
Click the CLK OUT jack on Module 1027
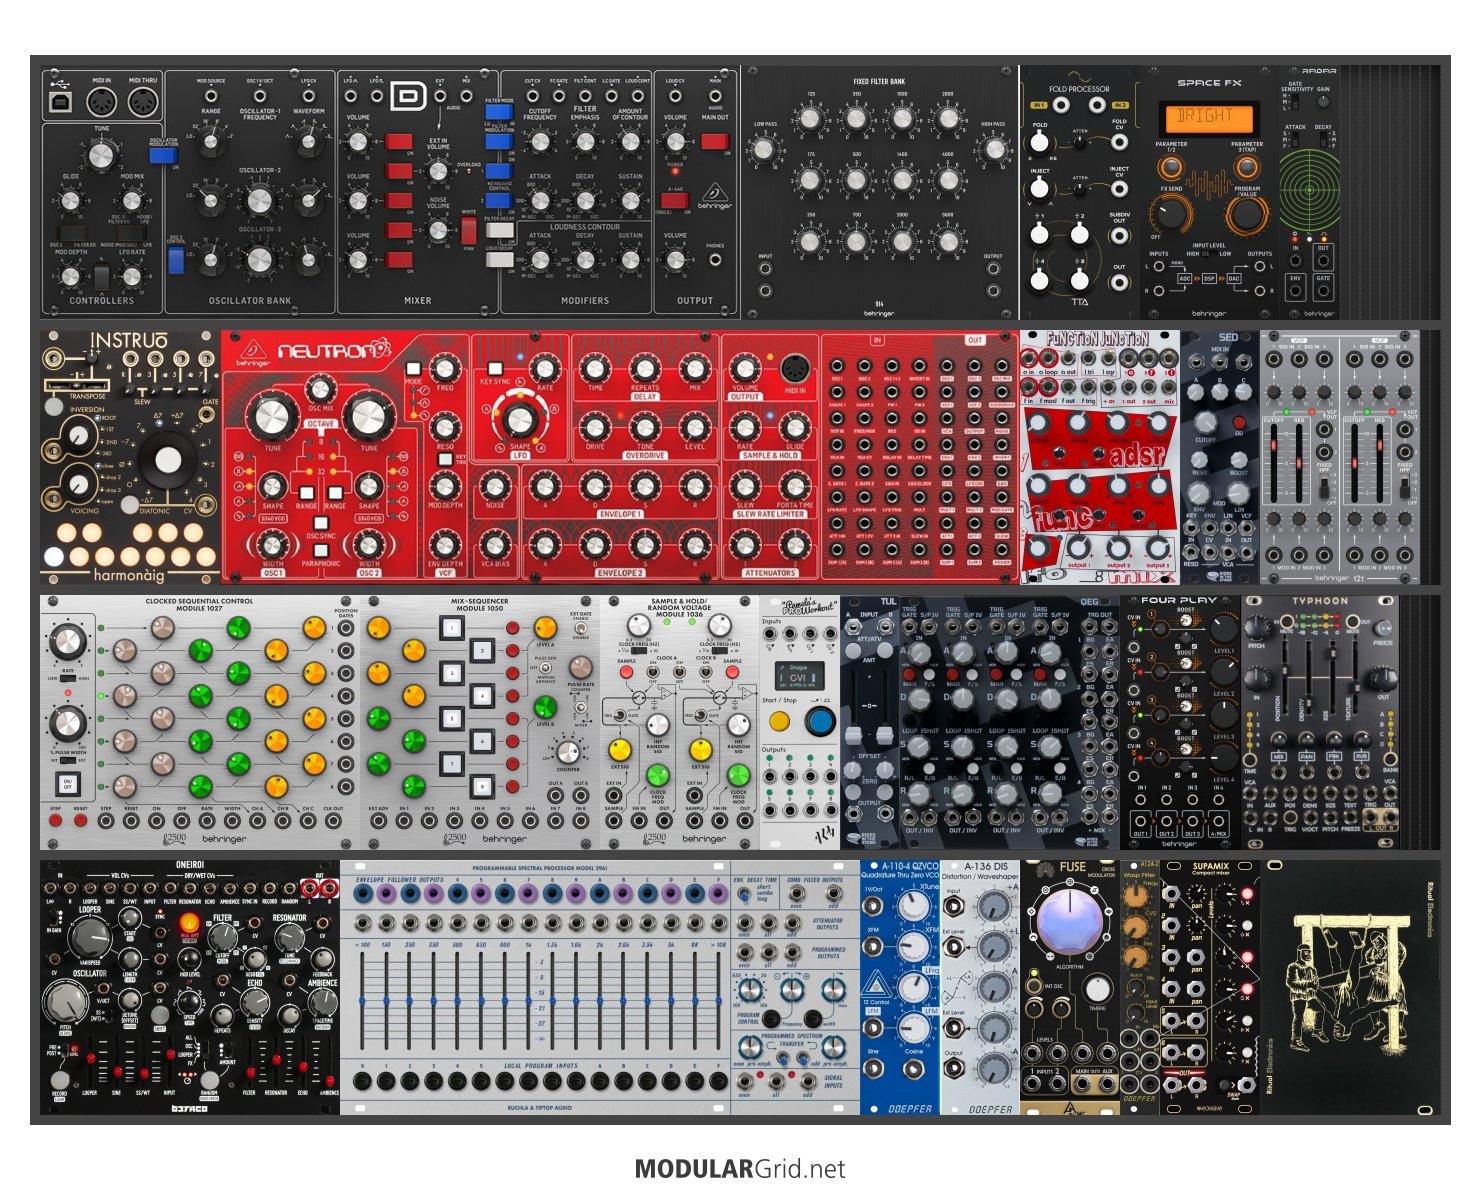[334, 821]
